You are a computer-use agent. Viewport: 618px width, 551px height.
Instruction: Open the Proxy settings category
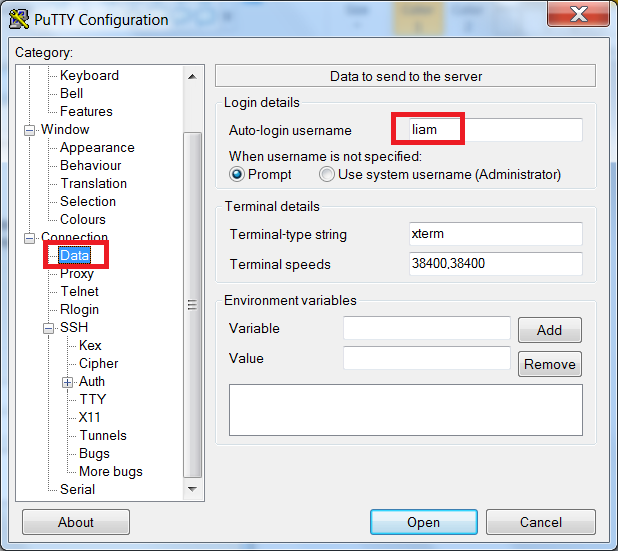tap(77, 273)
